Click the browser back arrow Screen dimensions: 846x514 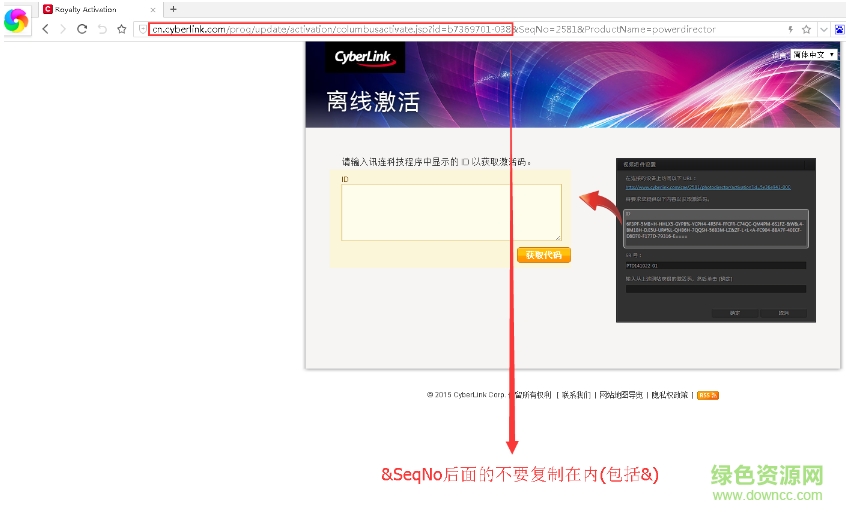pos(46,29)
